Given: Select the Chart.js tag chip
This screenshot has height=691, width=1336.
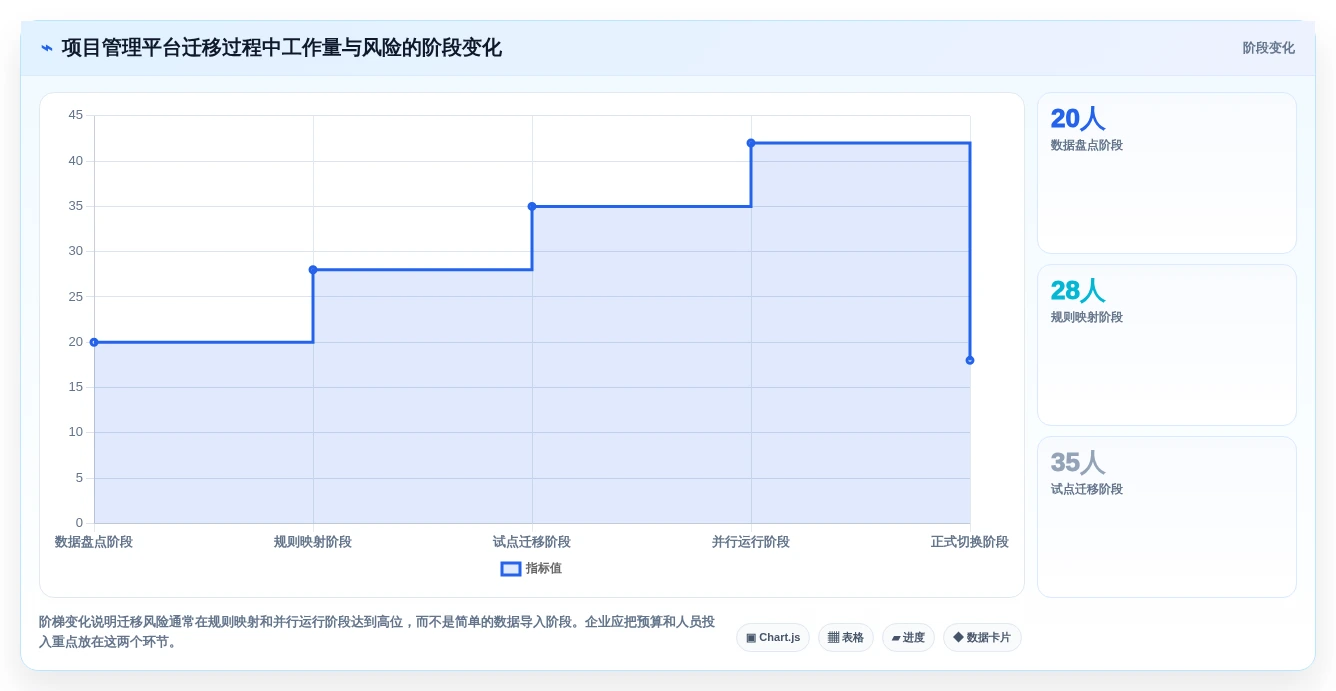Looking at the screenshot, I should (773, 638).
